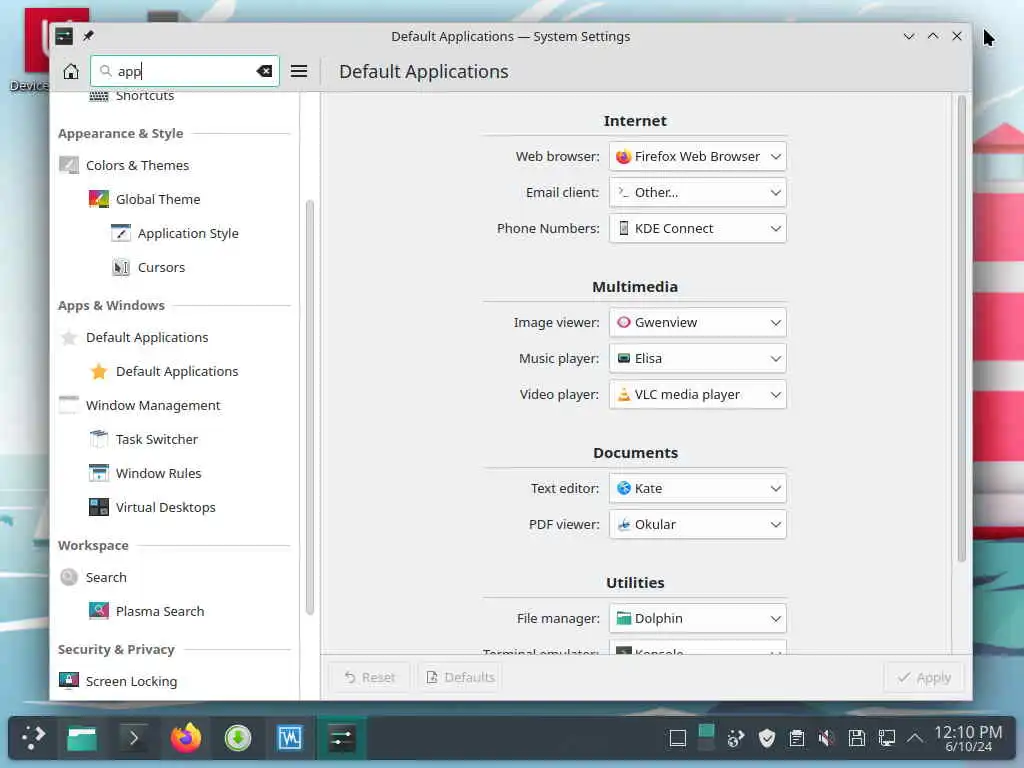Click the Apply button
The width and height of the screenshot is (1024, 768).
pos(923,677)
